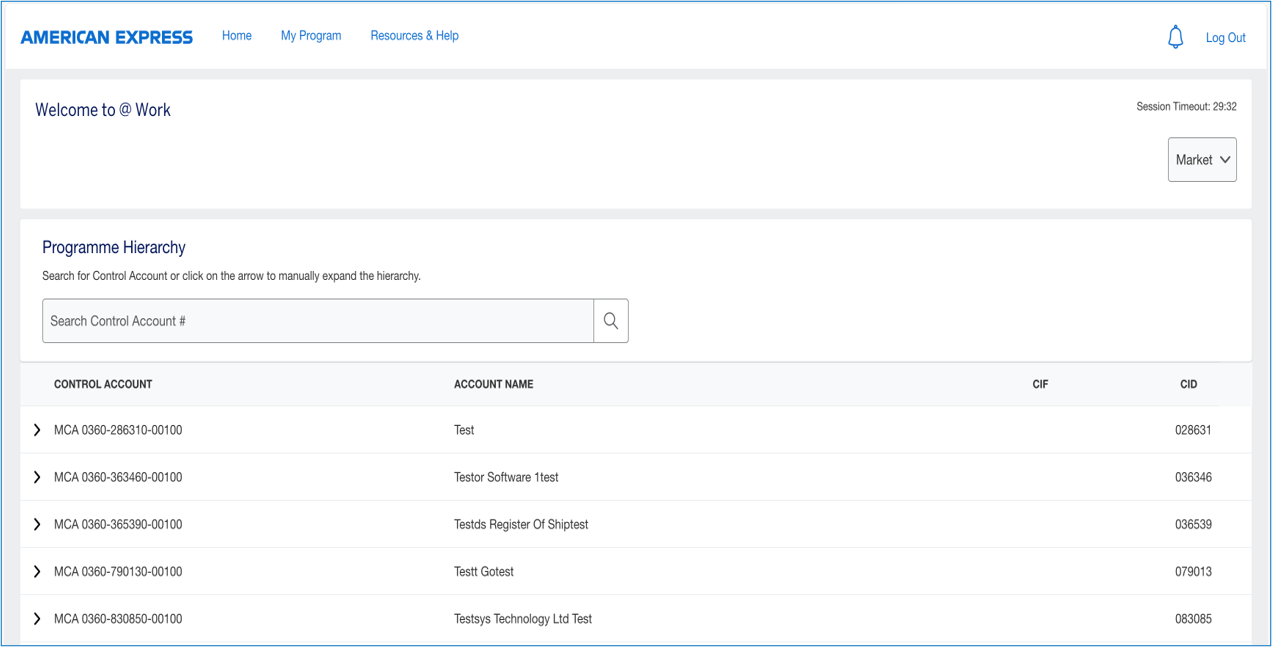Click the Log Out link
Image resolution: width=1272 pixels, height=647 pixels.
[x=1225, y=38]
